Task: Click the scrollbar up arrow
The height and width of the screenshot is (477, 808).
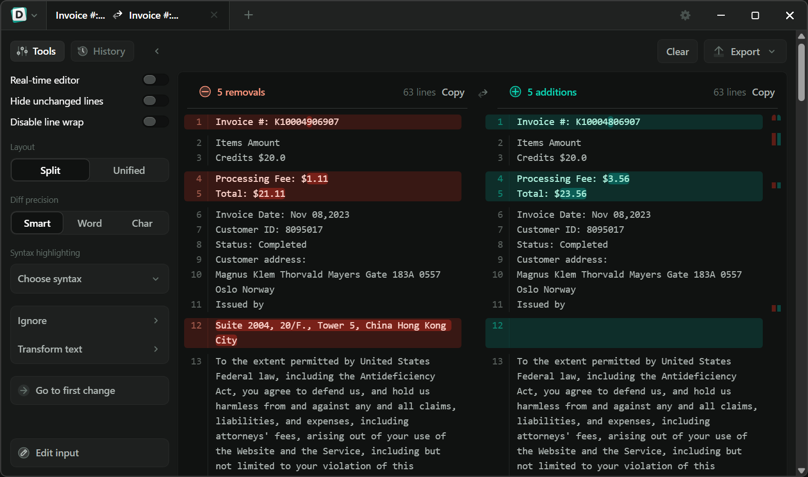Action: [x=801, y=36]
